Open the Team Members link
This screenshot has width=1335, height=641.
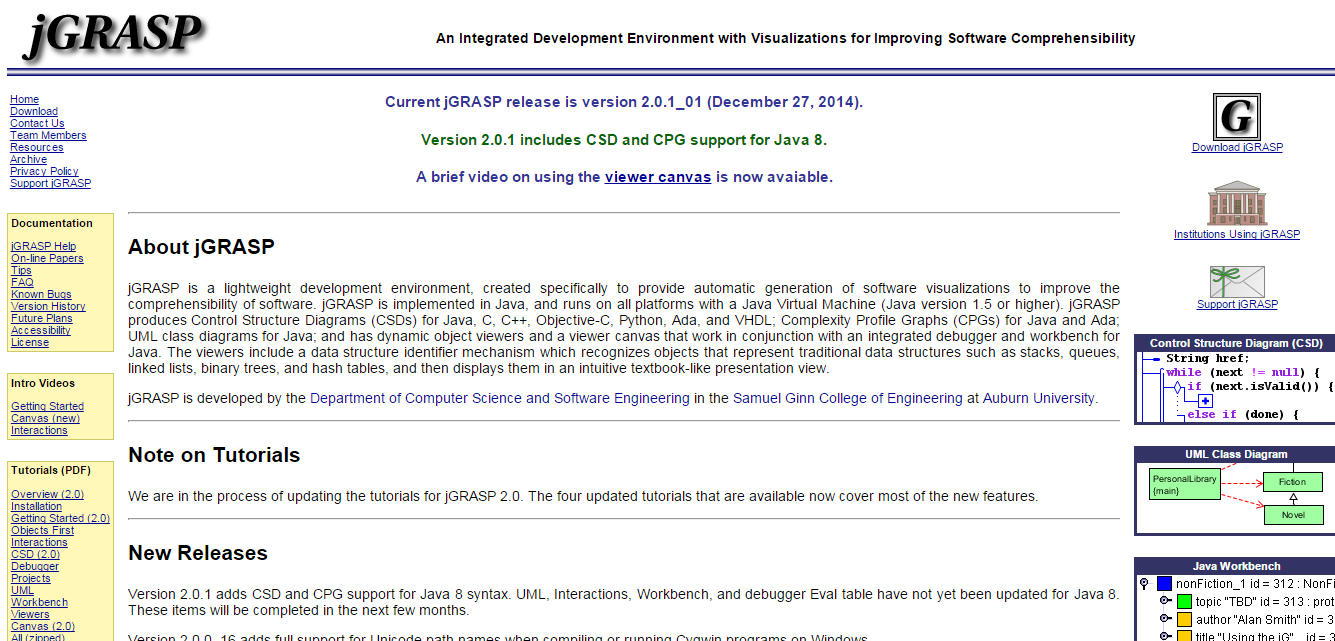(x=48, y=136)
